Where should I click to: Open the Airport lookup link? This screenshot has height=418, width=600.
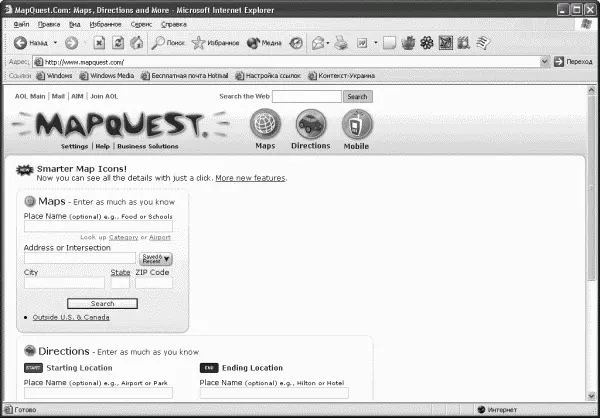click(x=160, y=237)
